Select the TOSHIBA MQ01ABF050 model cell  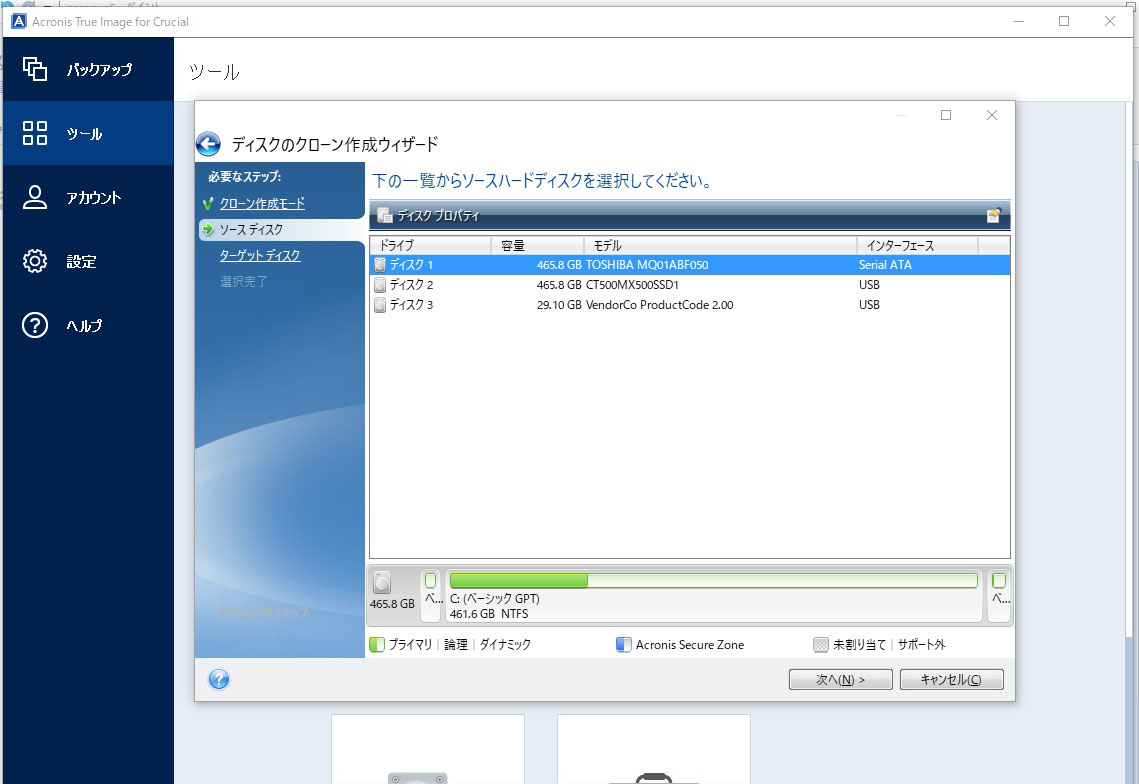(646, 265)
